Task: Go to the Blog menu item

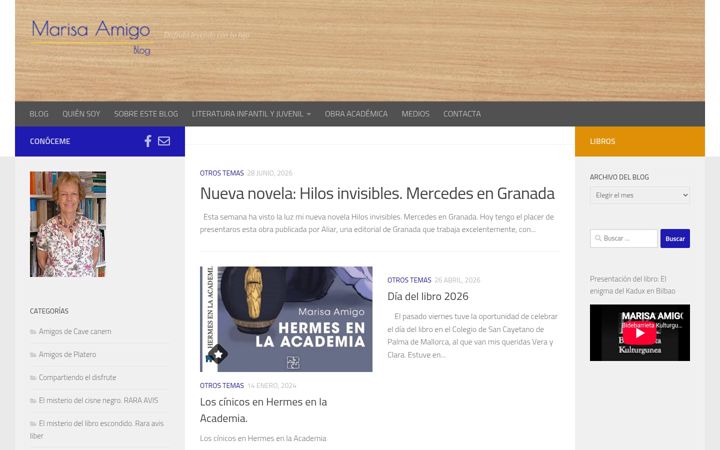Action: point(39,114)
